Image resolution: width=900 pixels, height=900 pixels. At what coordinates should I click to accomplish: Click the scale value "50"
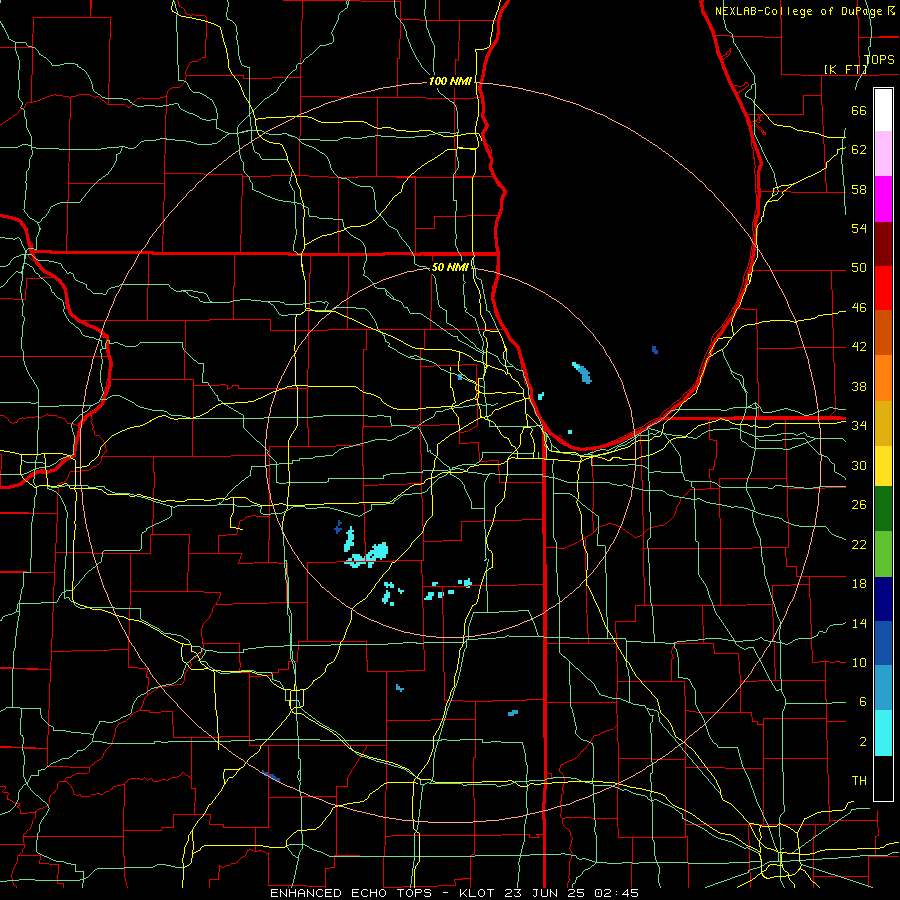coord(859,267)
